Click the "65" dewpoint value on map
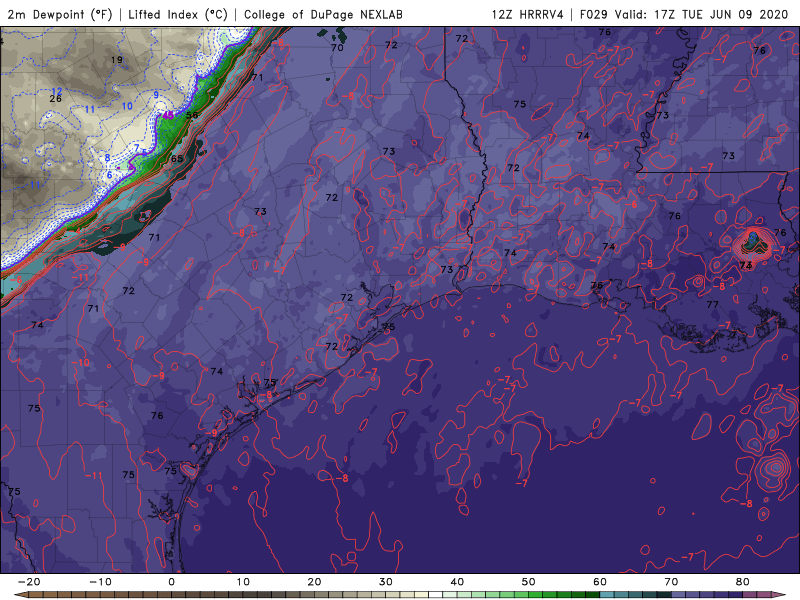 (x=177, y=159)
